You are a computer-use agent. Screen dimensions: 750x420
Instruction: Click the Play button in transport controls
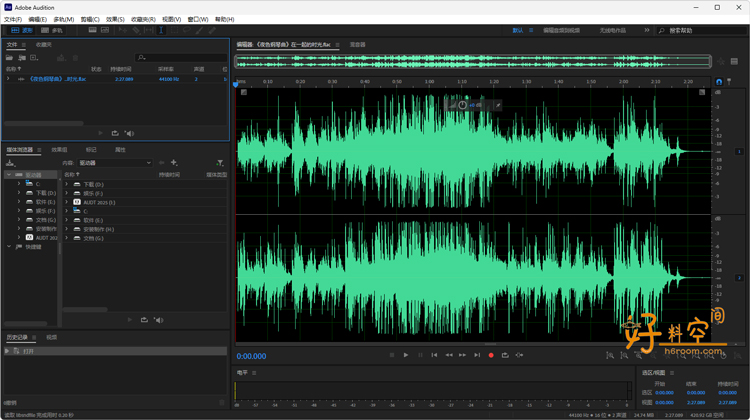(406, 355)
